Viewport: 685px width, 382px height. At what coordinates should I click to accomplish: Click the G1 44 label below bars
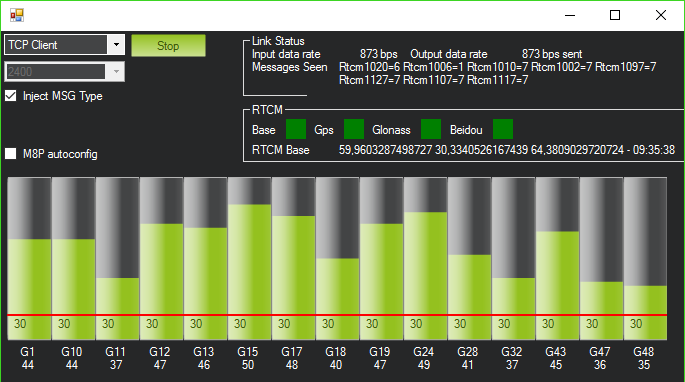point(28,358)
